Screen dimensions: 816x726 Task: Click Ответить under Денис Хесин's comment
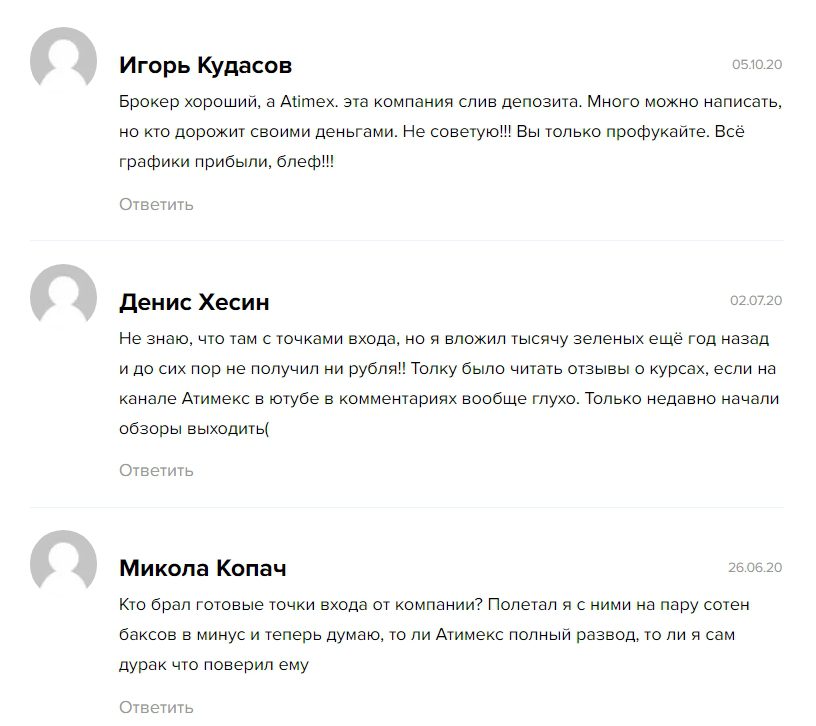coord(156,470)
